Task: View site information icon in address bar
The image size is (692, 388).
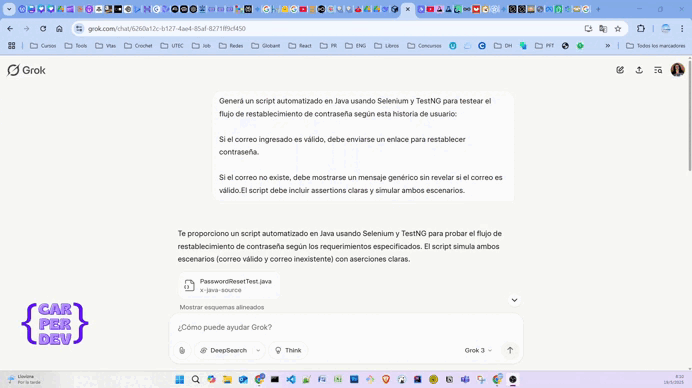Action: tap(79, 29)
